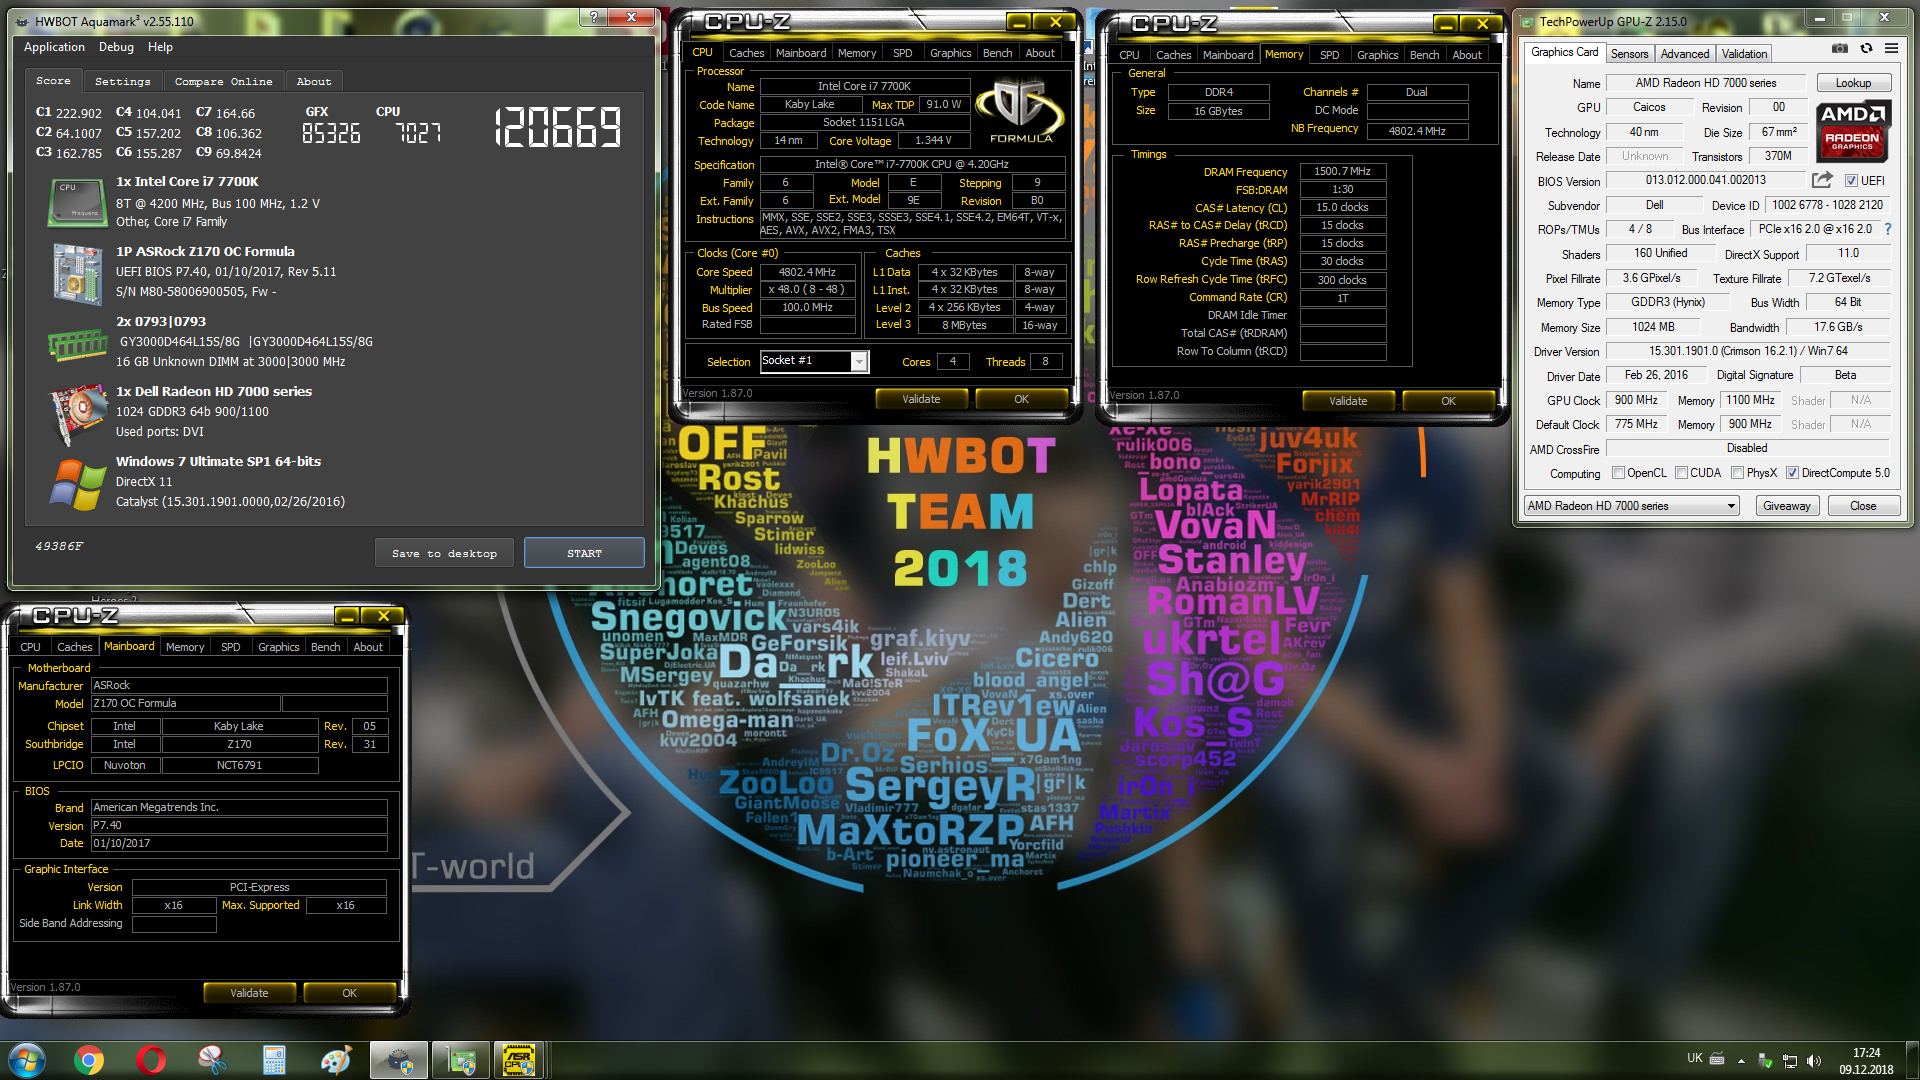This screenshot has width=1920, height=1080.
Task: Open the Debug menu in Aquamark
Action: coord(116,47)
